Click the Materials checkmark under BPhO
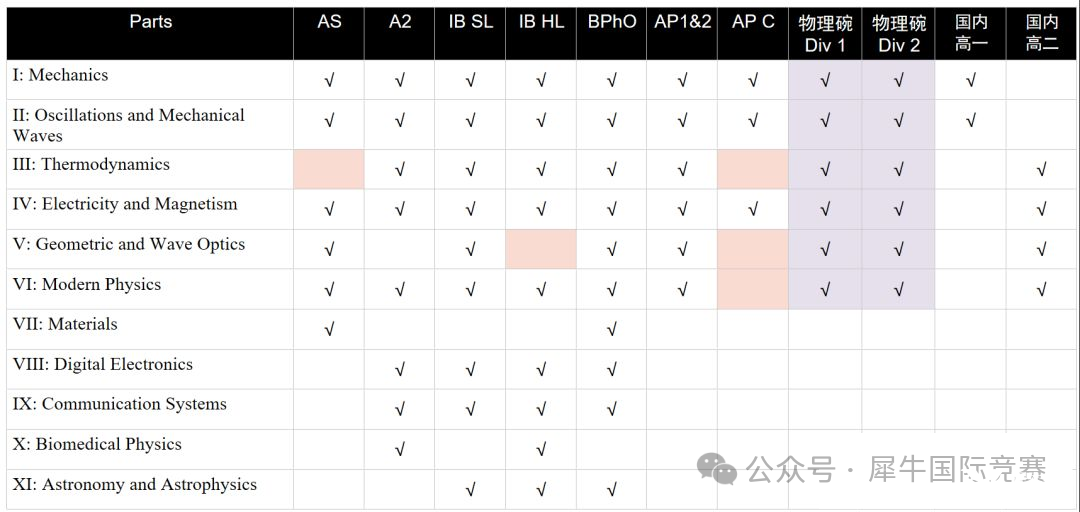The height and width of the screenshot is (512, 1080). tap(612, 330)
